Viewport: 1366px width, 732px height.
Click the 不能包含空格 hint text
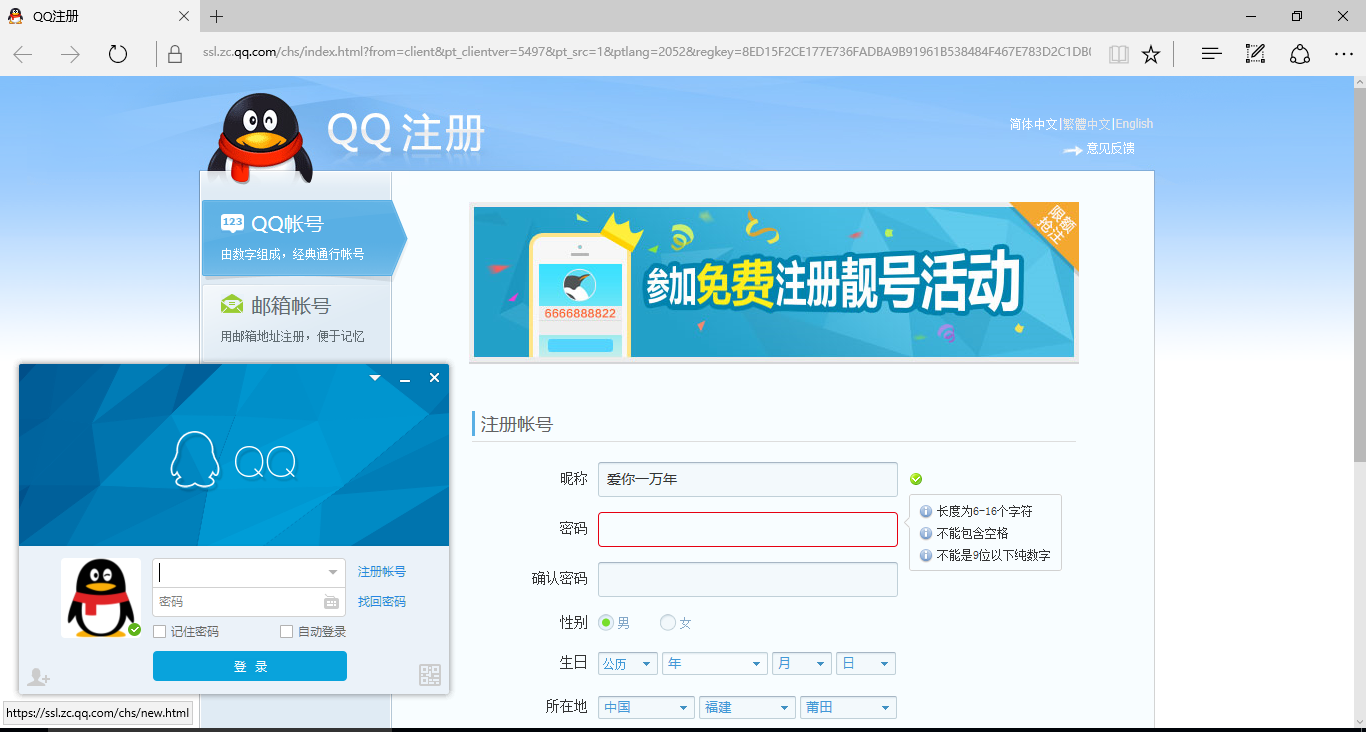[973, 533]
